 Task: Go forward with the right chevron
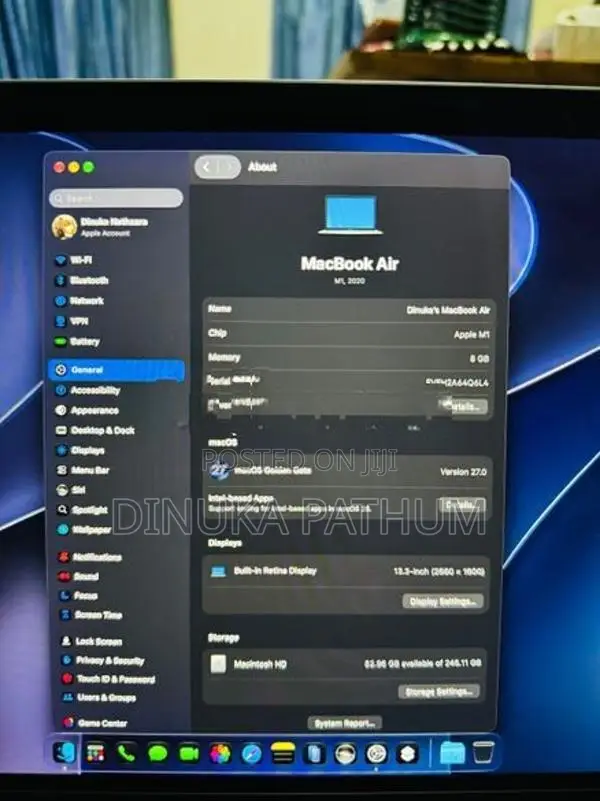[229, 167]
